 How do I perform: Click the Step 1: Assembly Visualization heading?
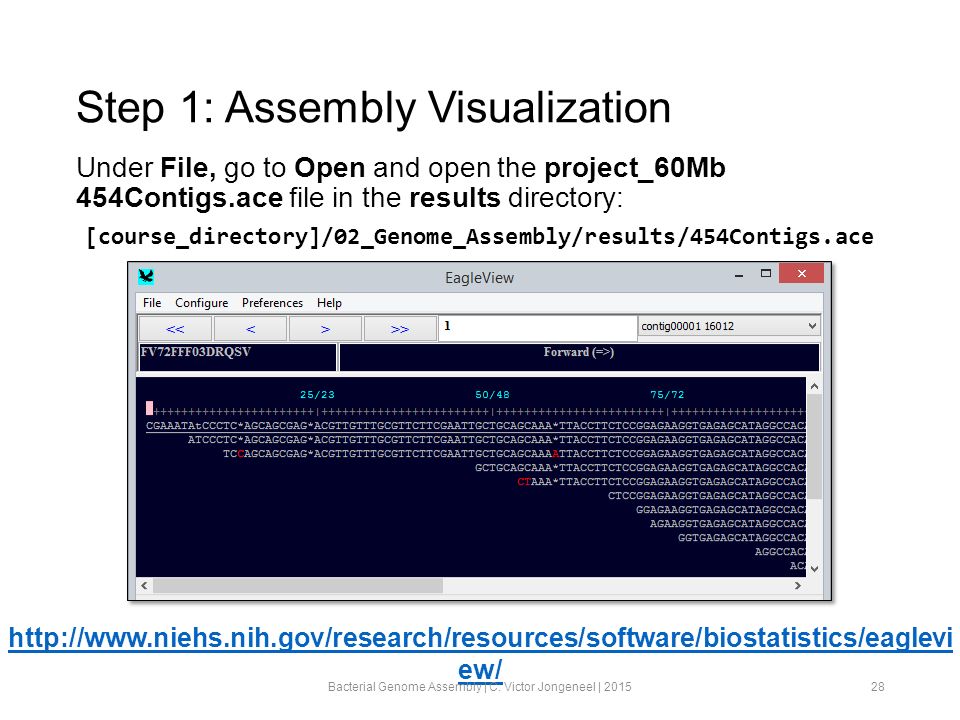pyautogui.click(x=373, y=108)
